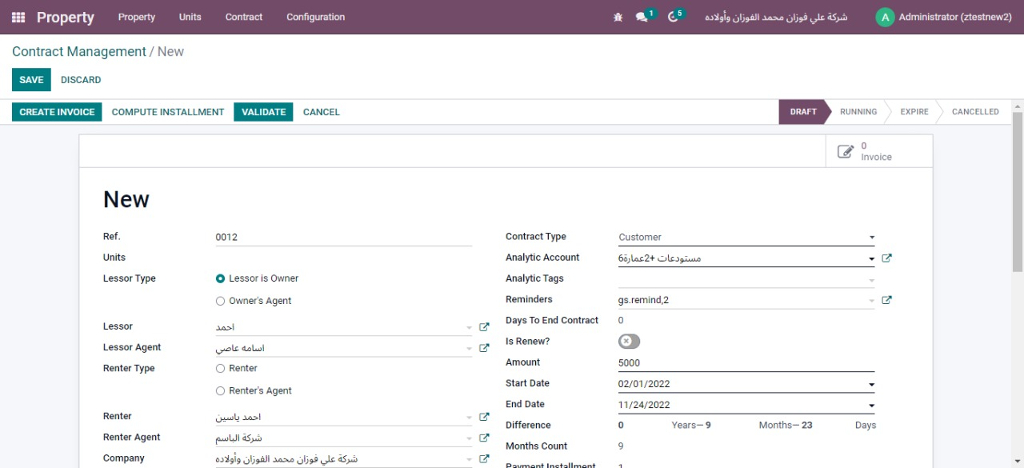This screenshot has height=468, width=1024.
Task: Set contract status to Running stage
Action: click(x=858, y=112)
